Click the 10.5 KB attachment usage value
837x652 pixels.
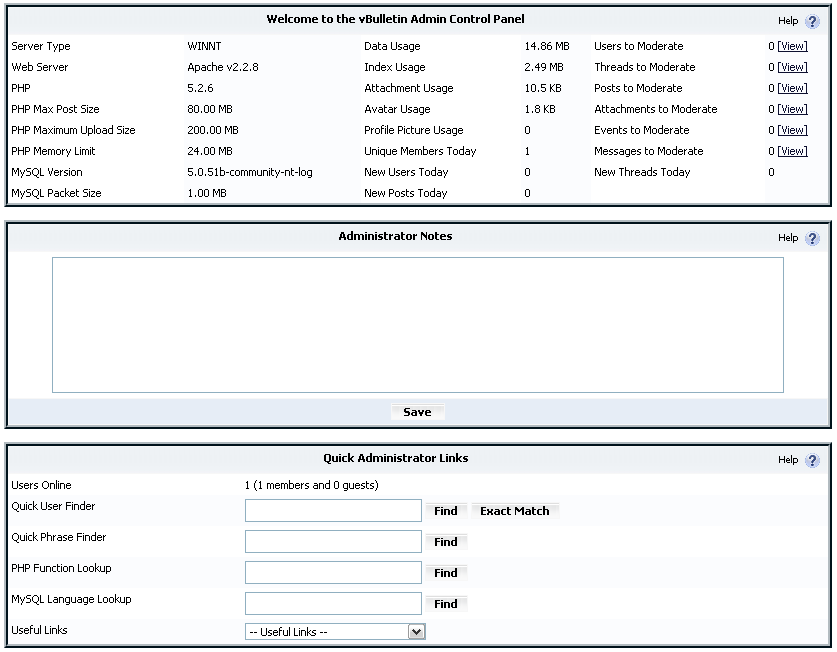pyautogui.click(x=543, y=88)
